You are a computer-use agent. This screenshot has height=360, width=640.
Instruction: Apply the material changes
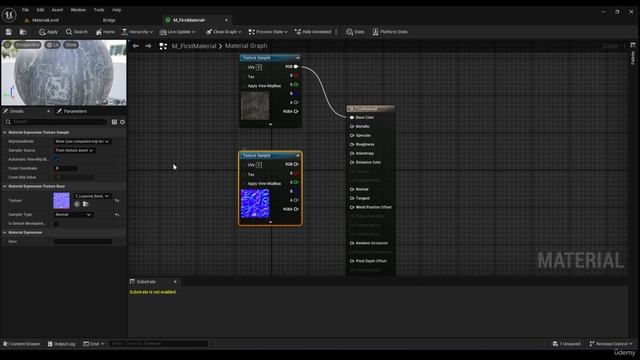(x=48, y=32)
